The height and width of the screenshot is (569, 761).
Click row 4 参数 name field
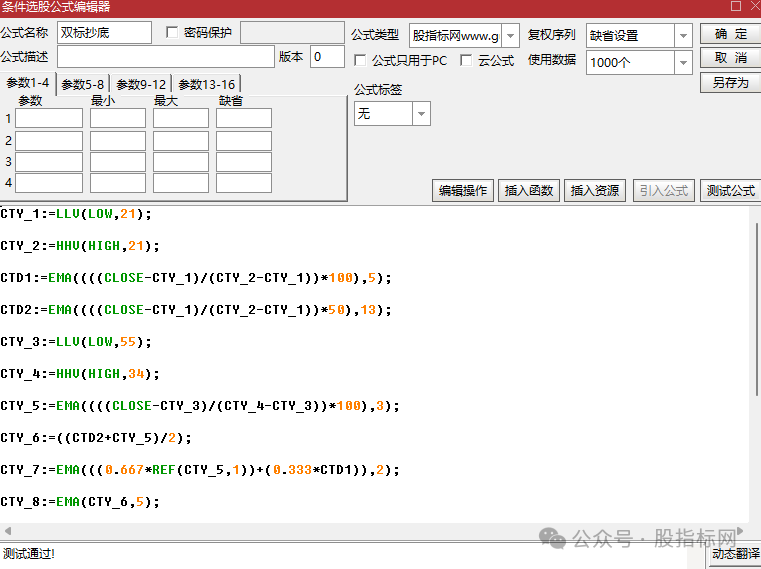49,183
